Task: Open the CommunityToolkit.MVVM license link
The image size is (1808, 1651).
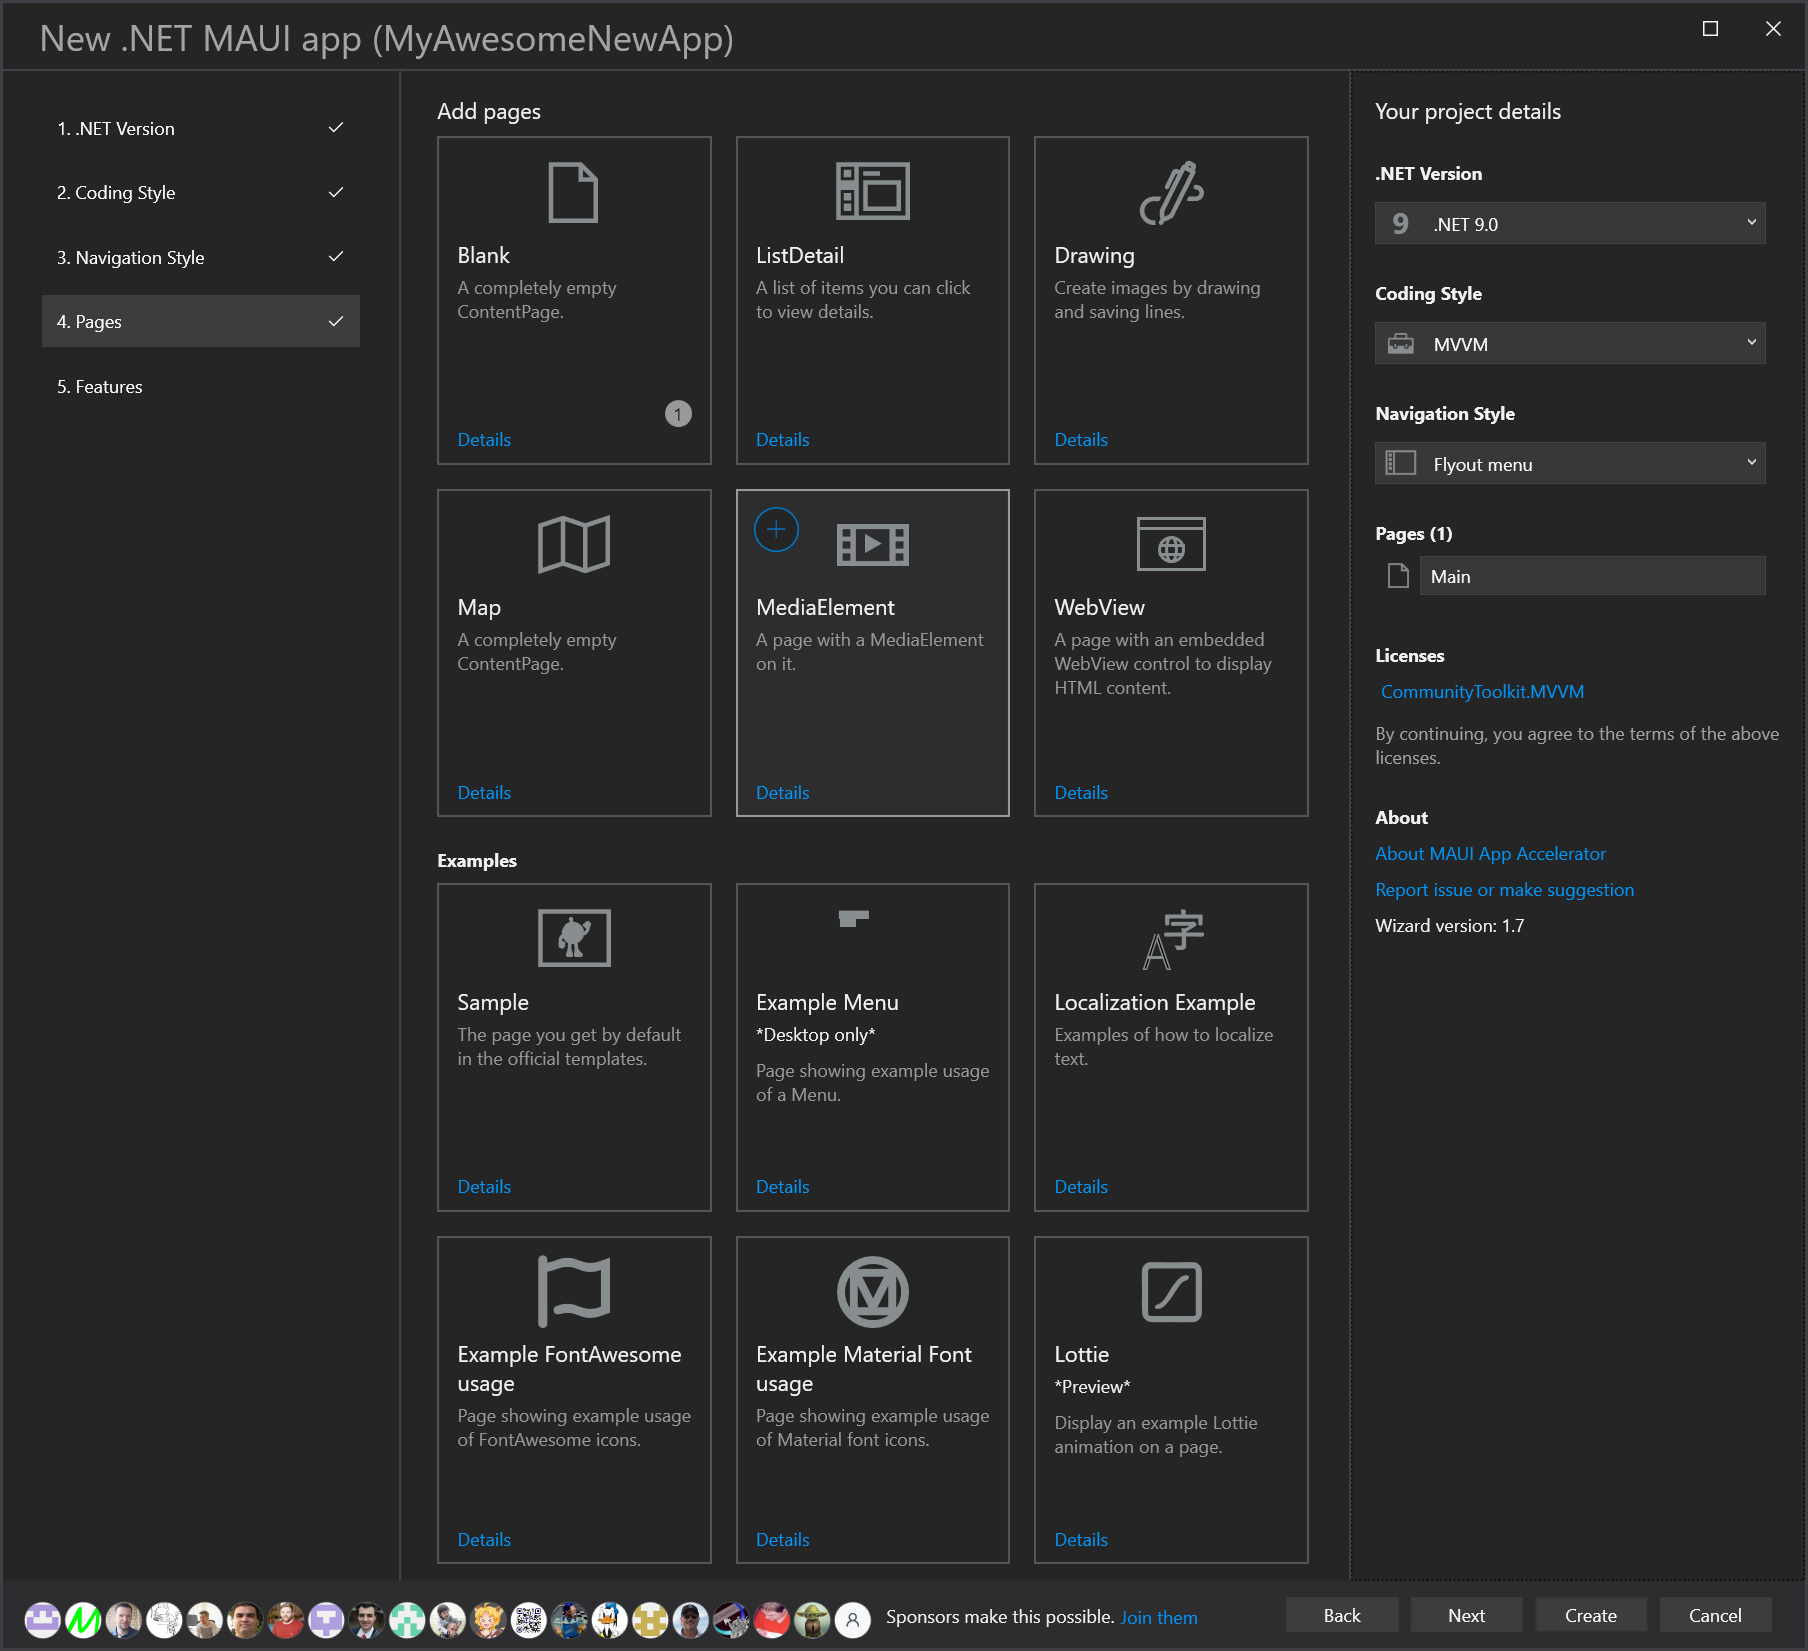Action: coord(1482,691)
